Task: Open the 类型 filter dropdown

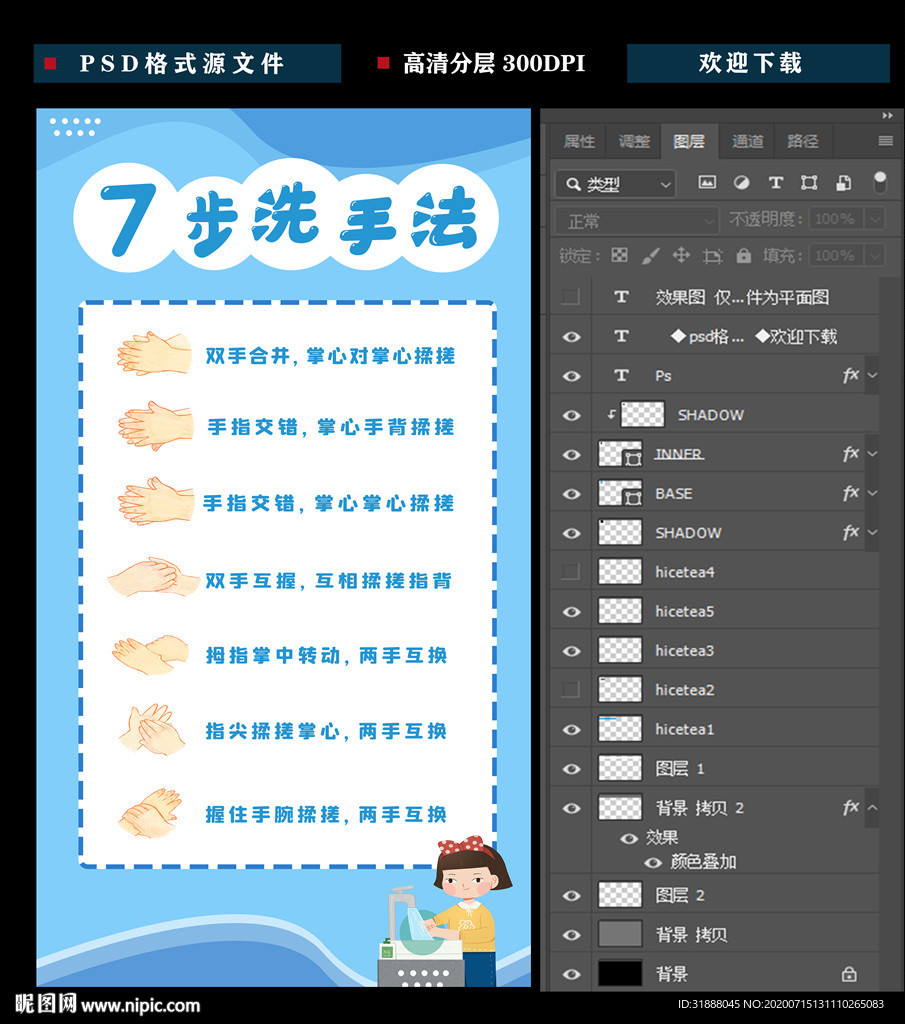Action: (x=616, y=184)
